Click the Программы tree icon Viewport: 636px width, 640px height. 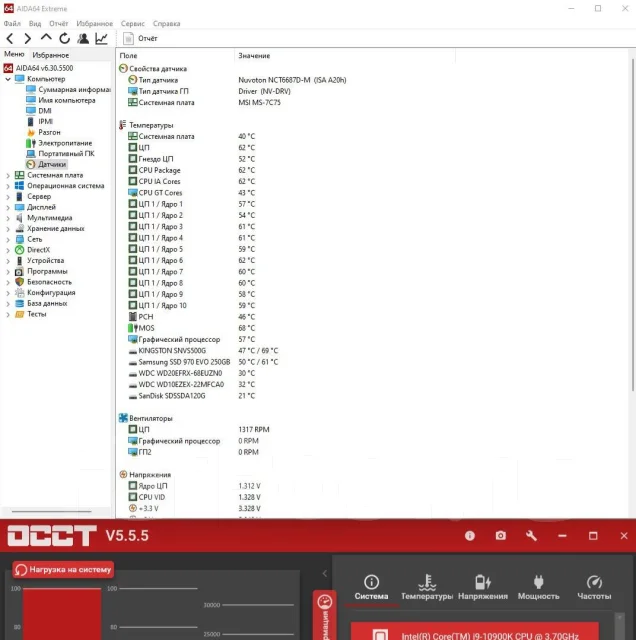click(x=19, y=271)
